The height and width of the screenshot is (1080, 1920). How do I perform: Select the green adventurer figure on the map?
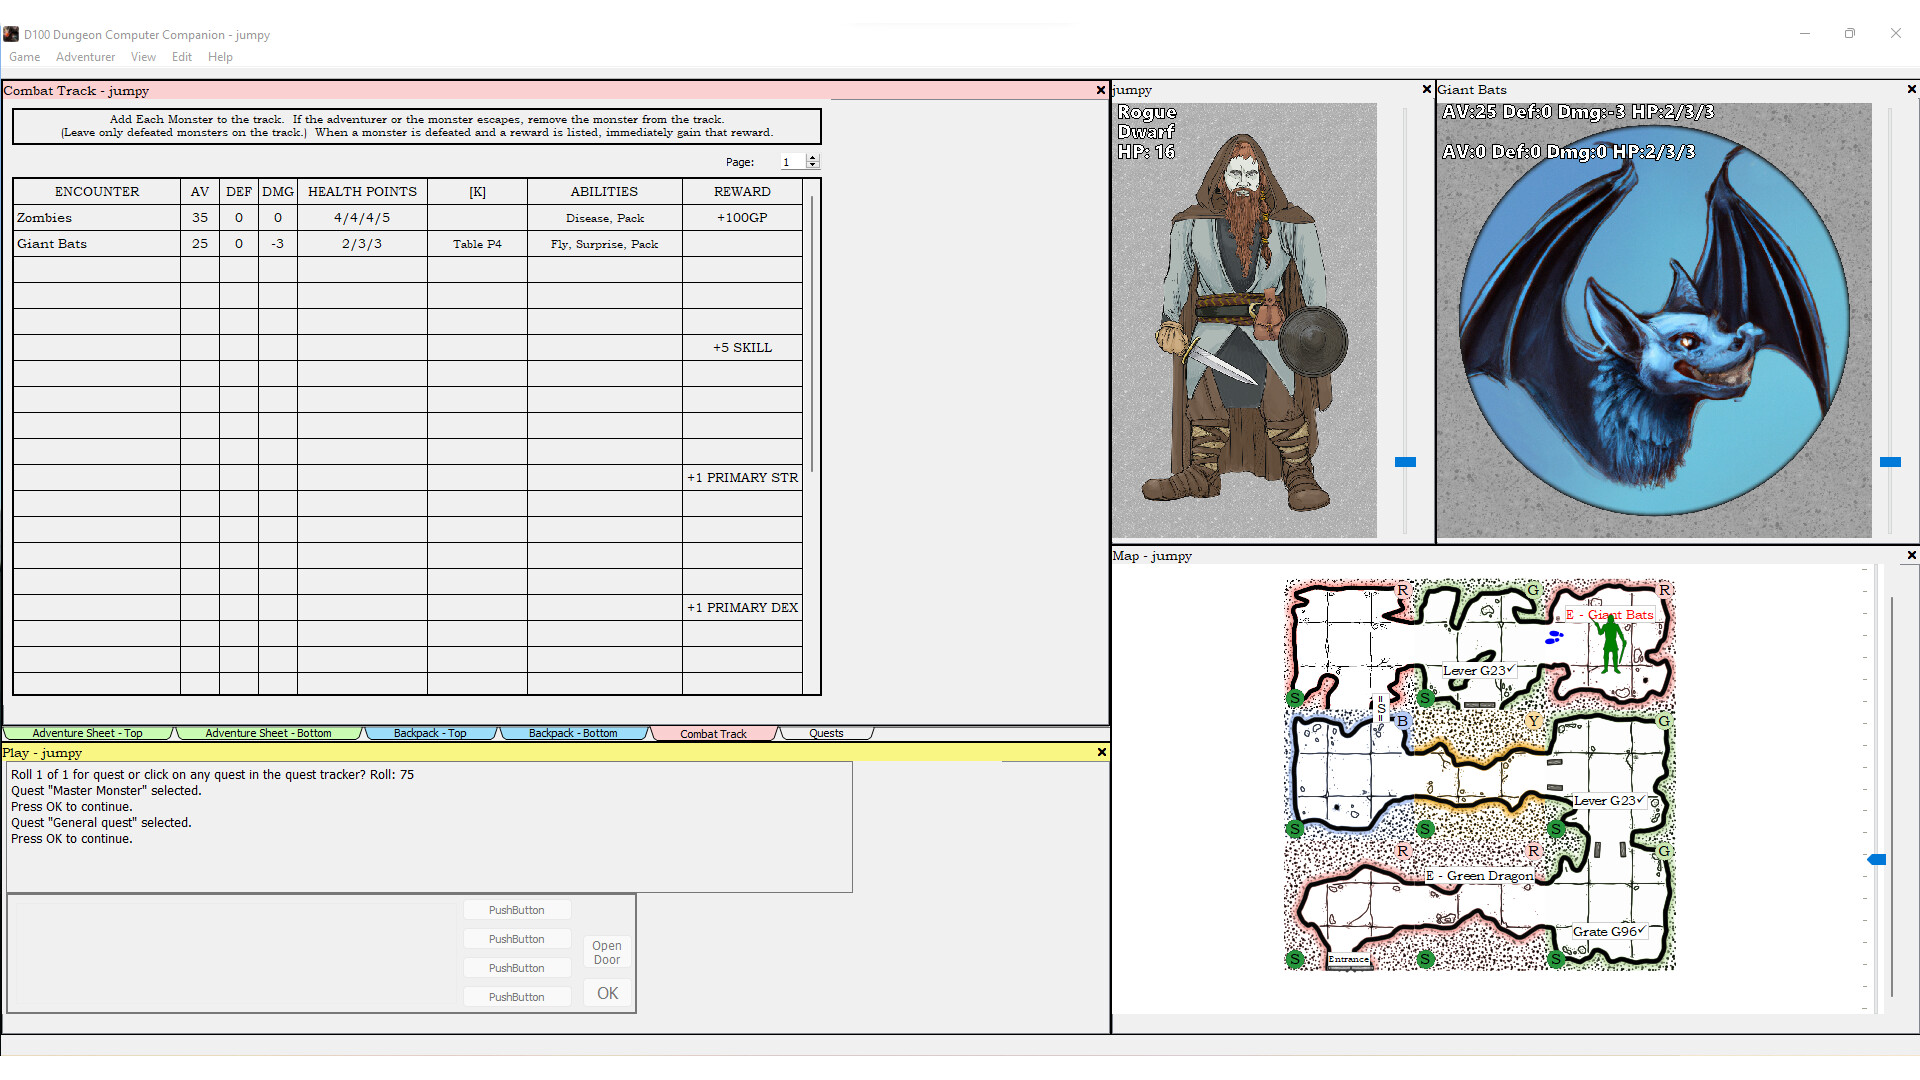1612,645
